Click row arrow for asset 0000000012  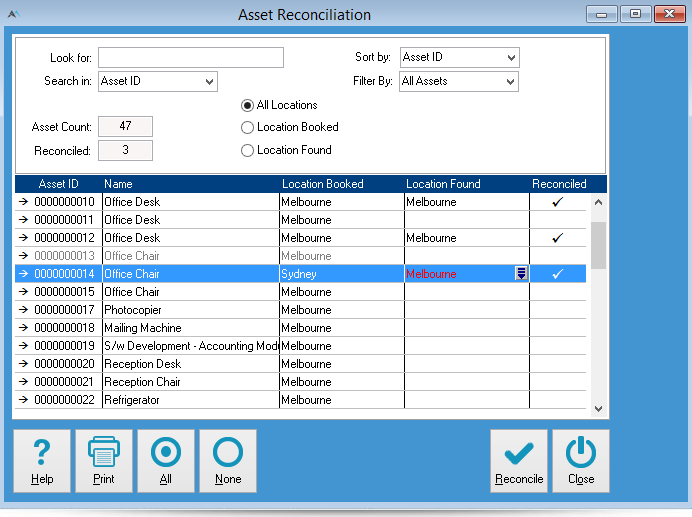(x=23, y=238)
